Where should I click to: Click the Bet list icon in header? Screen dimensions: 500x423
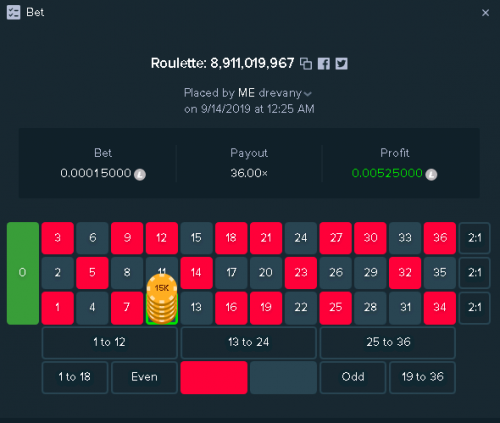(14, 13)
